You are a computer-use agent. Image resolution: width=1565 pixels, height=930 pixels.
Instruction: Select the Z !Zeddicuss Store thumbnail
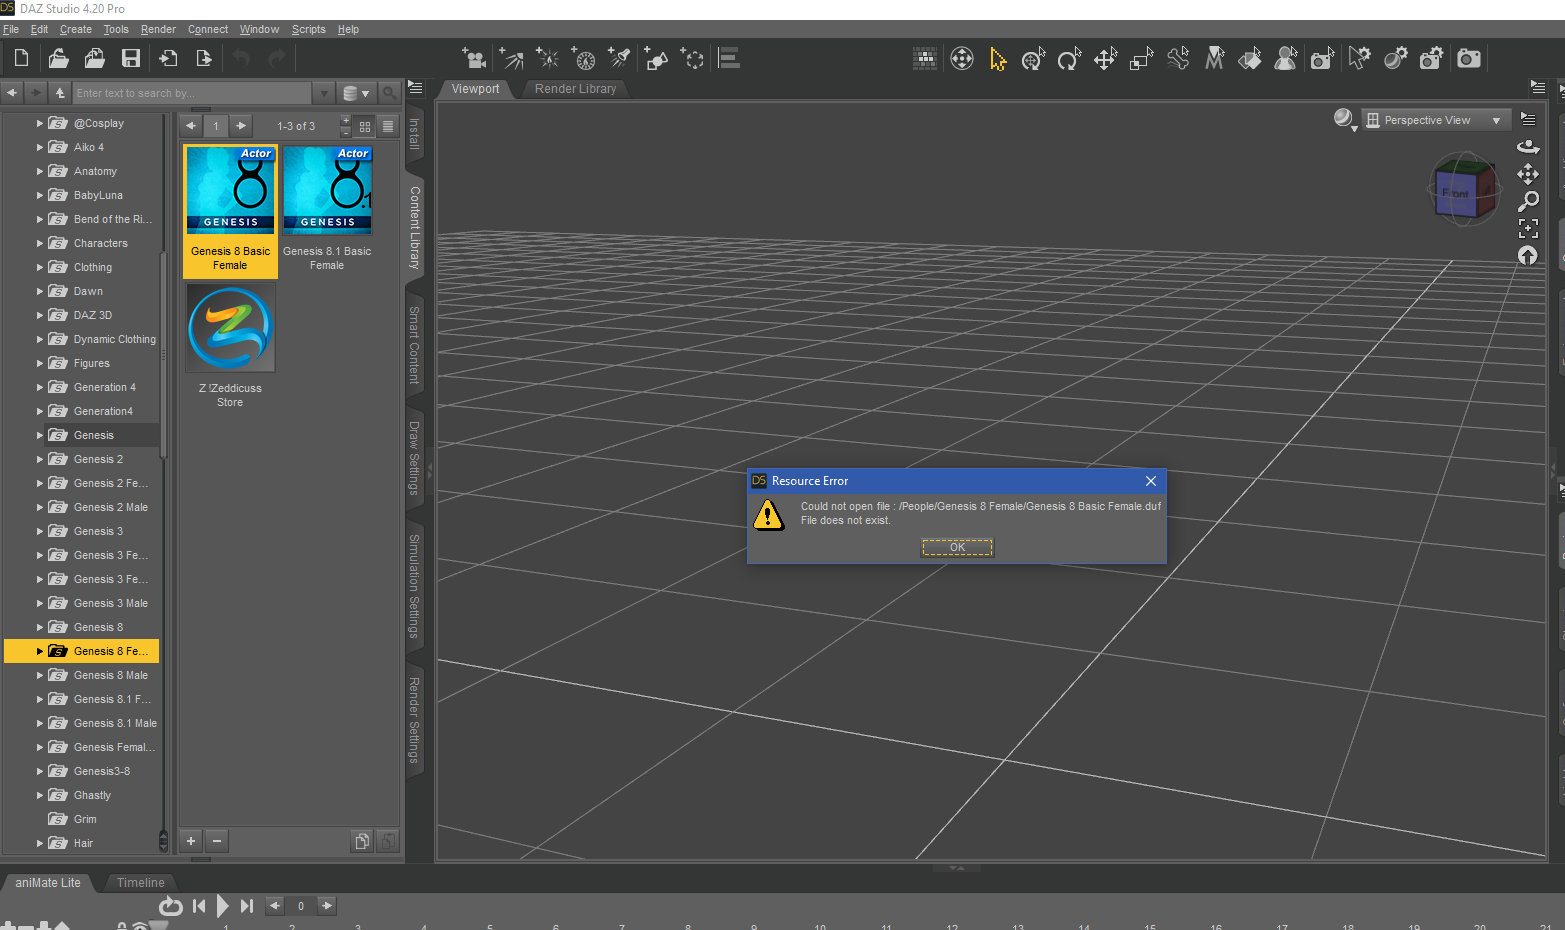tap(230, 347)
